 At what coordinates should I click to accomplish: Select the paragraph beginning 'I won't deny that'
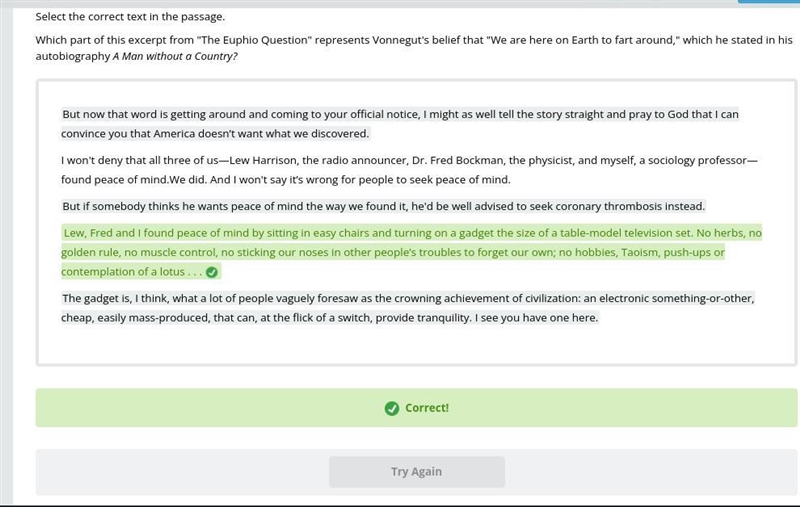409,170
